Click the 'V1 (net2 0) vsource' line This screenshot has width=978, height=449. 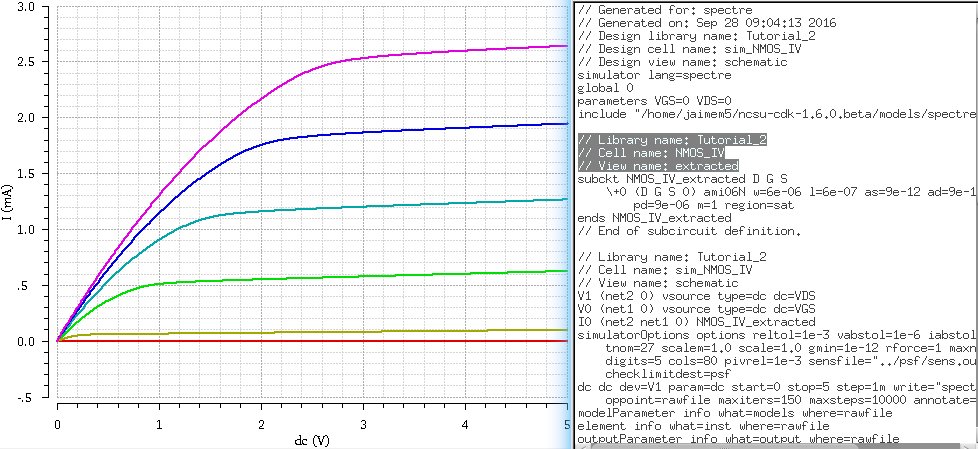pos(696,296)
